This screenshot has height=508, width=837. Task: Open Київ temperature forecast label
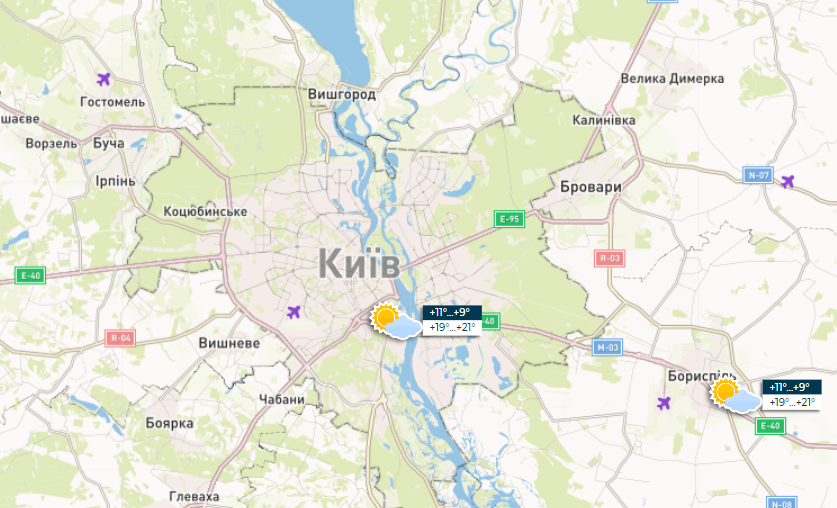[x=452, y=320]
